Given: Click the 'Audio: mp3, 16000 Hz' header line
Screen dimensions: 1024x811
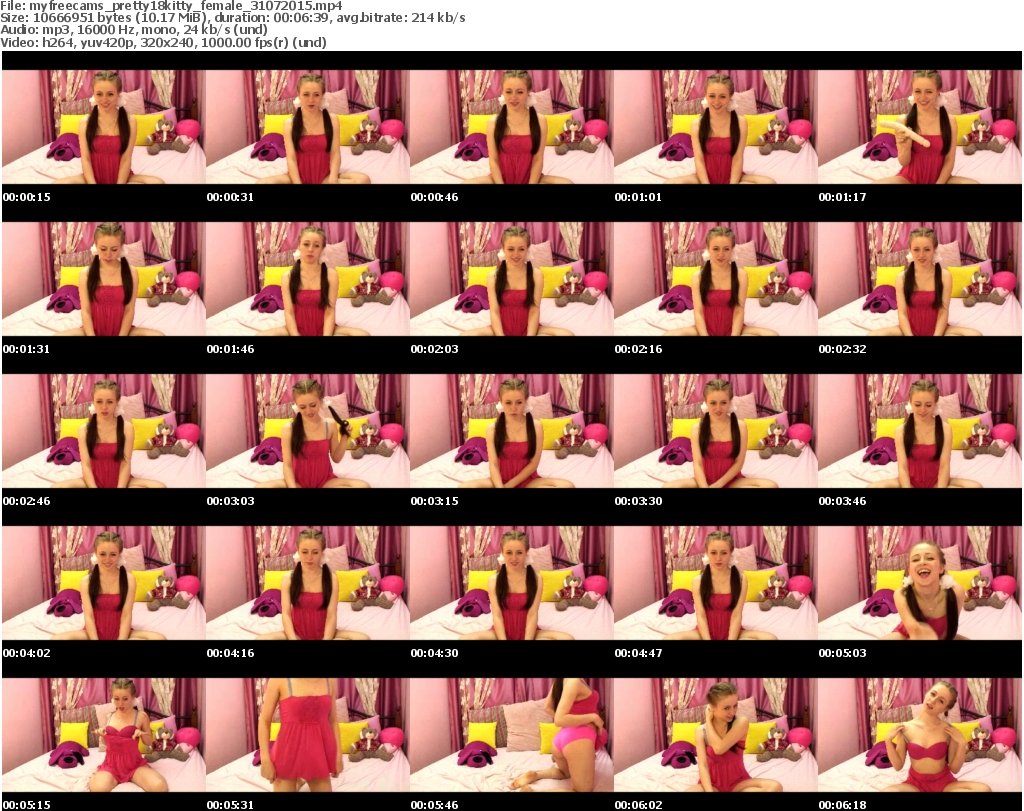Looking at the screenshot, I should [x=134, y=30].
